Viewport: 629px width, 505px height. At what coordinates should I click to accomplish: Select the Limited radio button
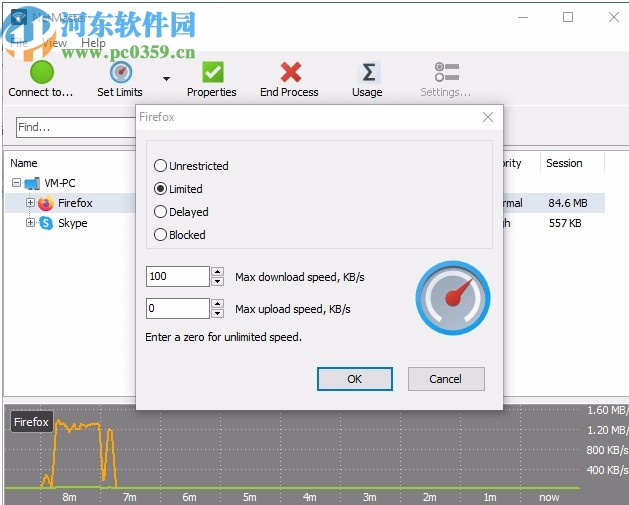click(x=160, y=189)
